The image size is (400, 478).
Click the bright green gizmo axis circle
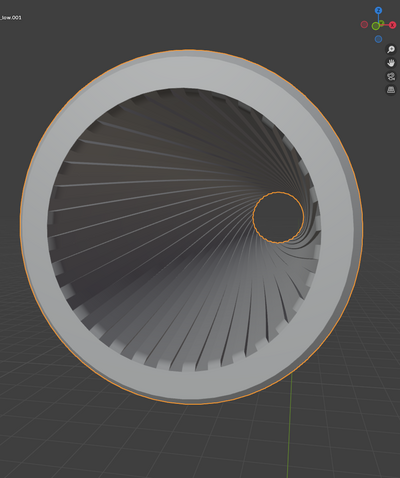coord(376,26)
